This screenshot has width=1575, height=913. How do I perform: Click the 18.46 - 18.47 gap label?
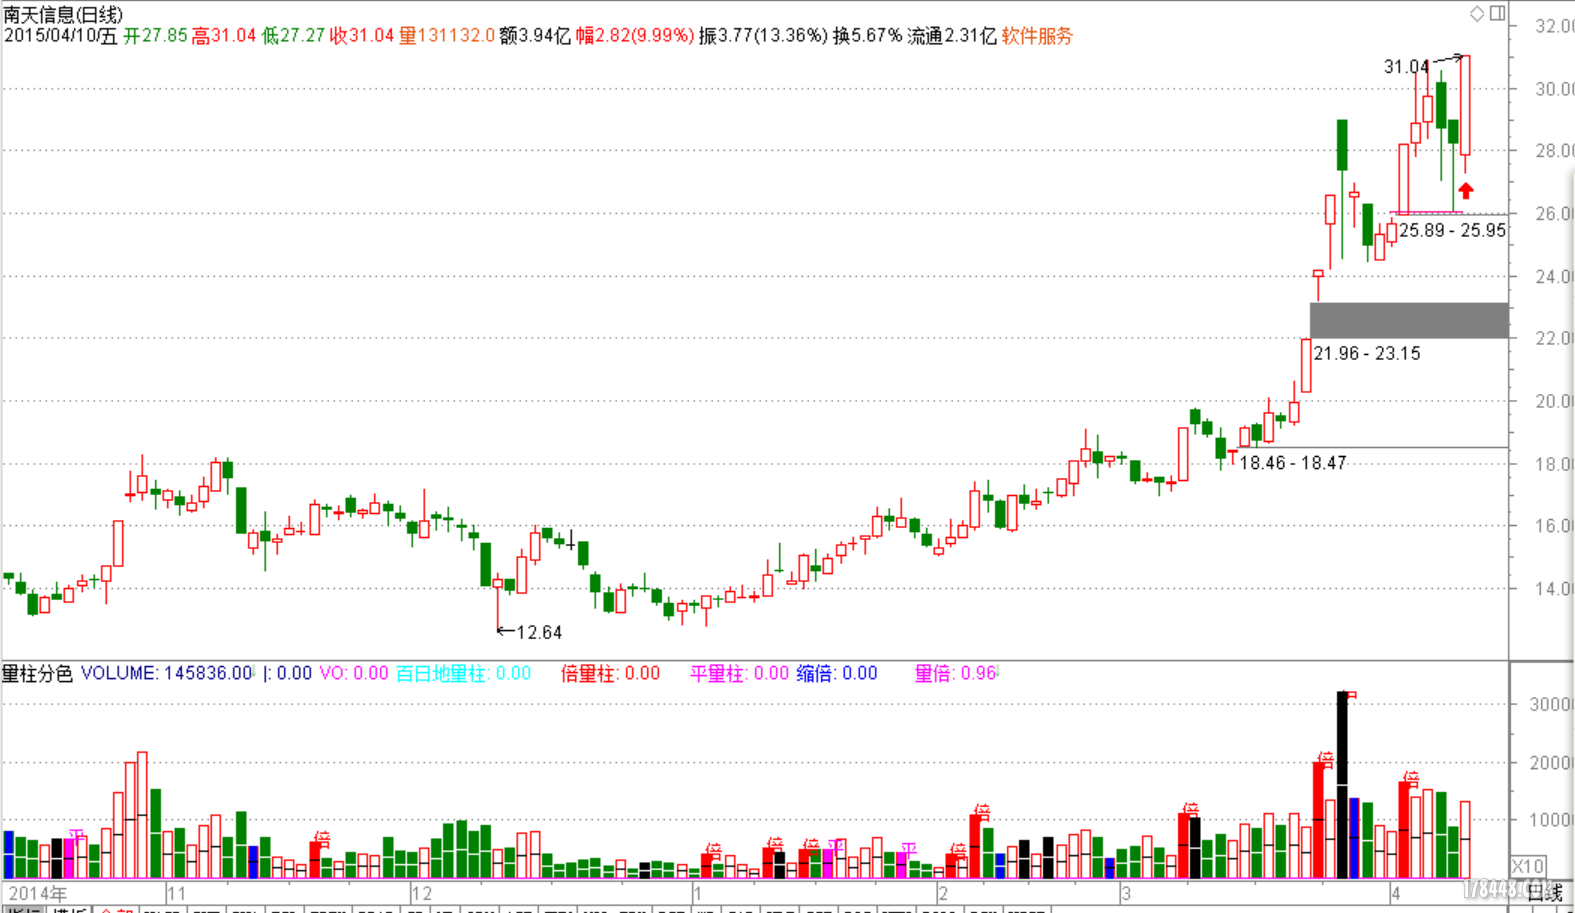(x=1293, y=463)
